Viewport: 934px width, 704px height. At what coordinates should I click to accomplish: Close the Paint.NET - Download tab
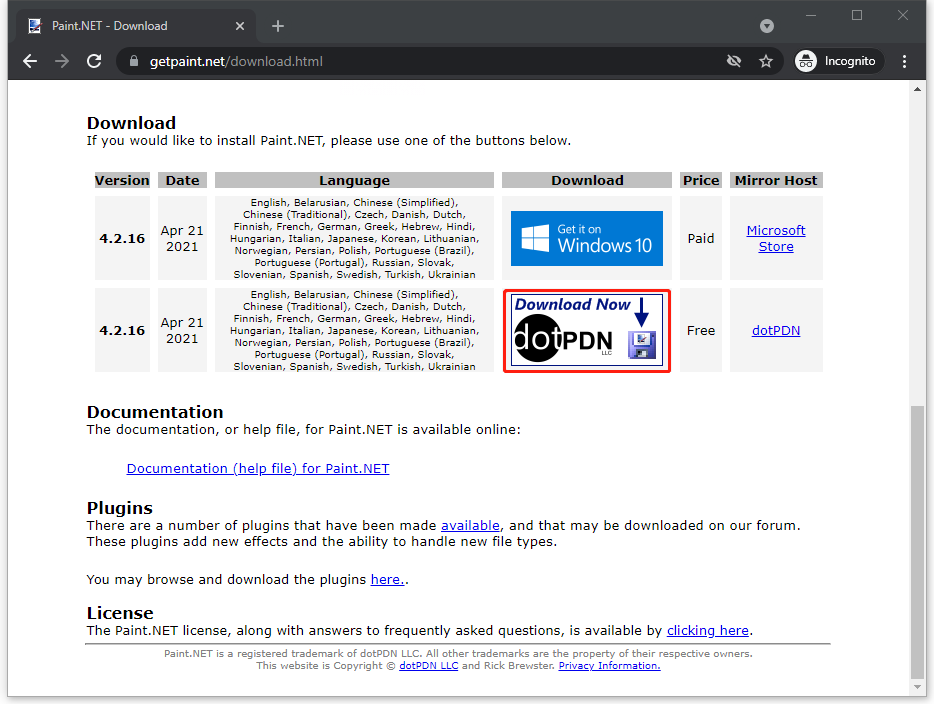click(x=240, y=26)
